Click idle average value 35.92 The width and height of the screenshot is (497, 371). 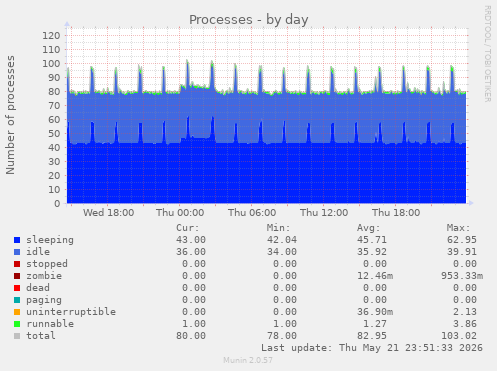372,252
